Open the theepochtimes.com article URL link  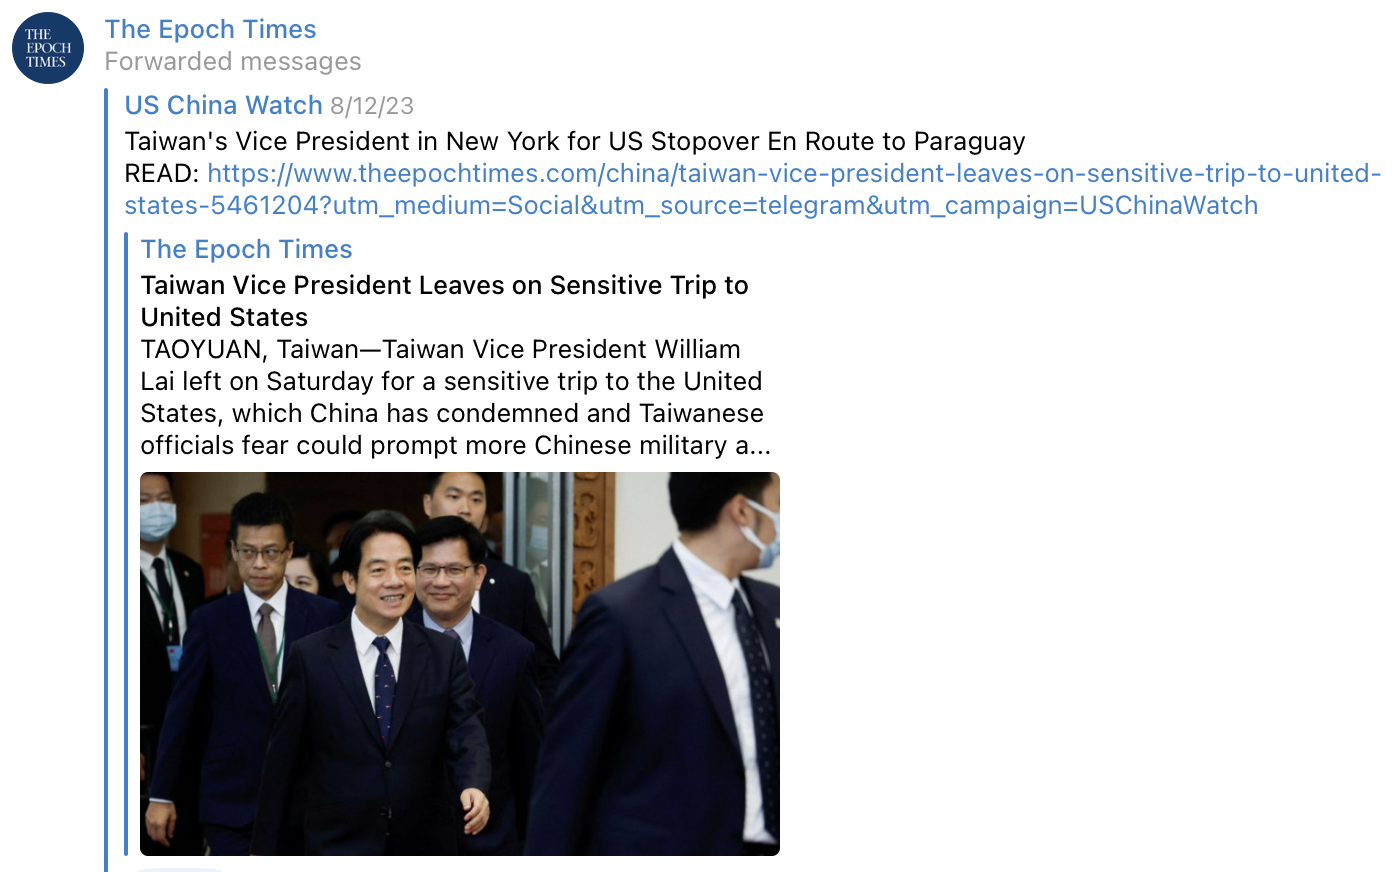click(752, 189)
